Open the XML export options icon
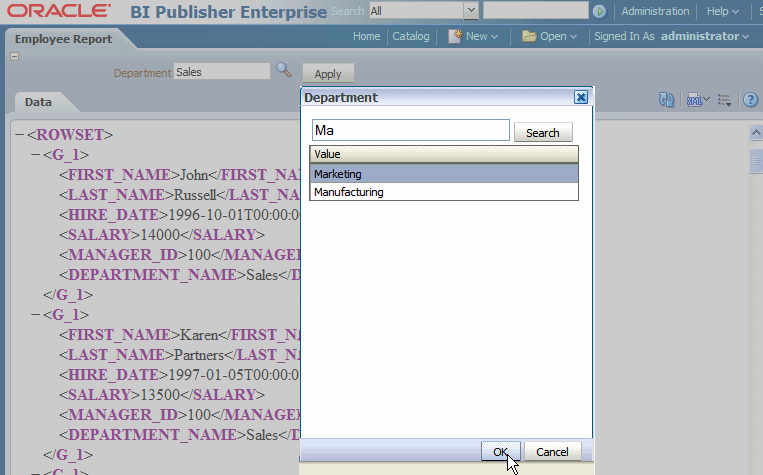Viewport: 763px width, 475px height. (698, 100)
